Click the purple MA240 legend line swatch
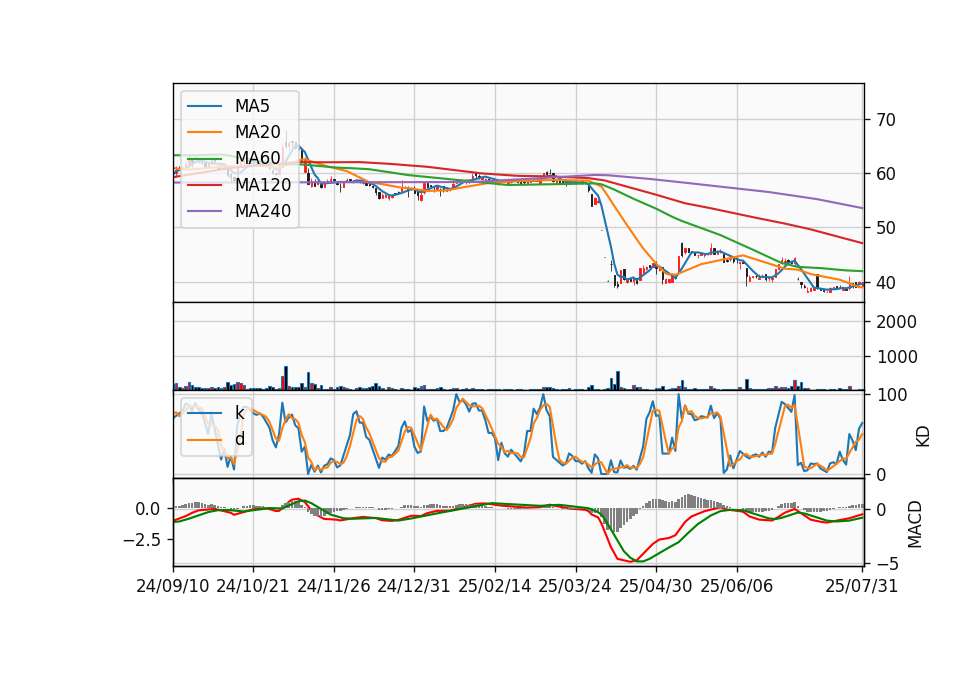 [x=205, y=211]
